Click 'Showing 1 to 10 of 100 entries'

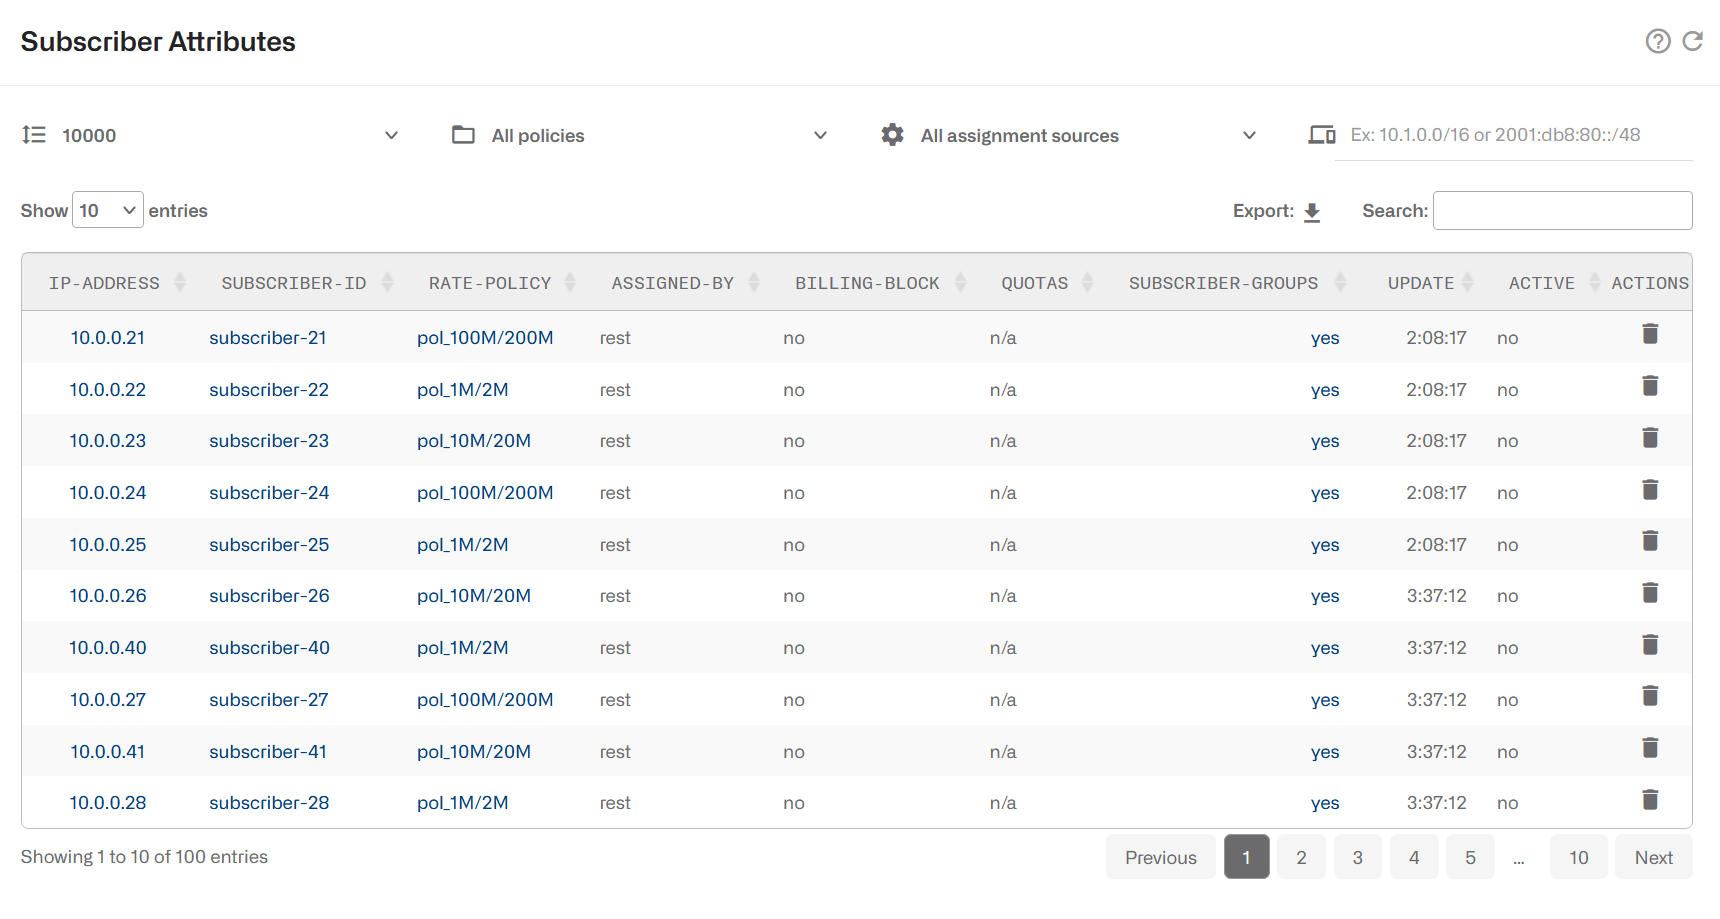point(144,857)
